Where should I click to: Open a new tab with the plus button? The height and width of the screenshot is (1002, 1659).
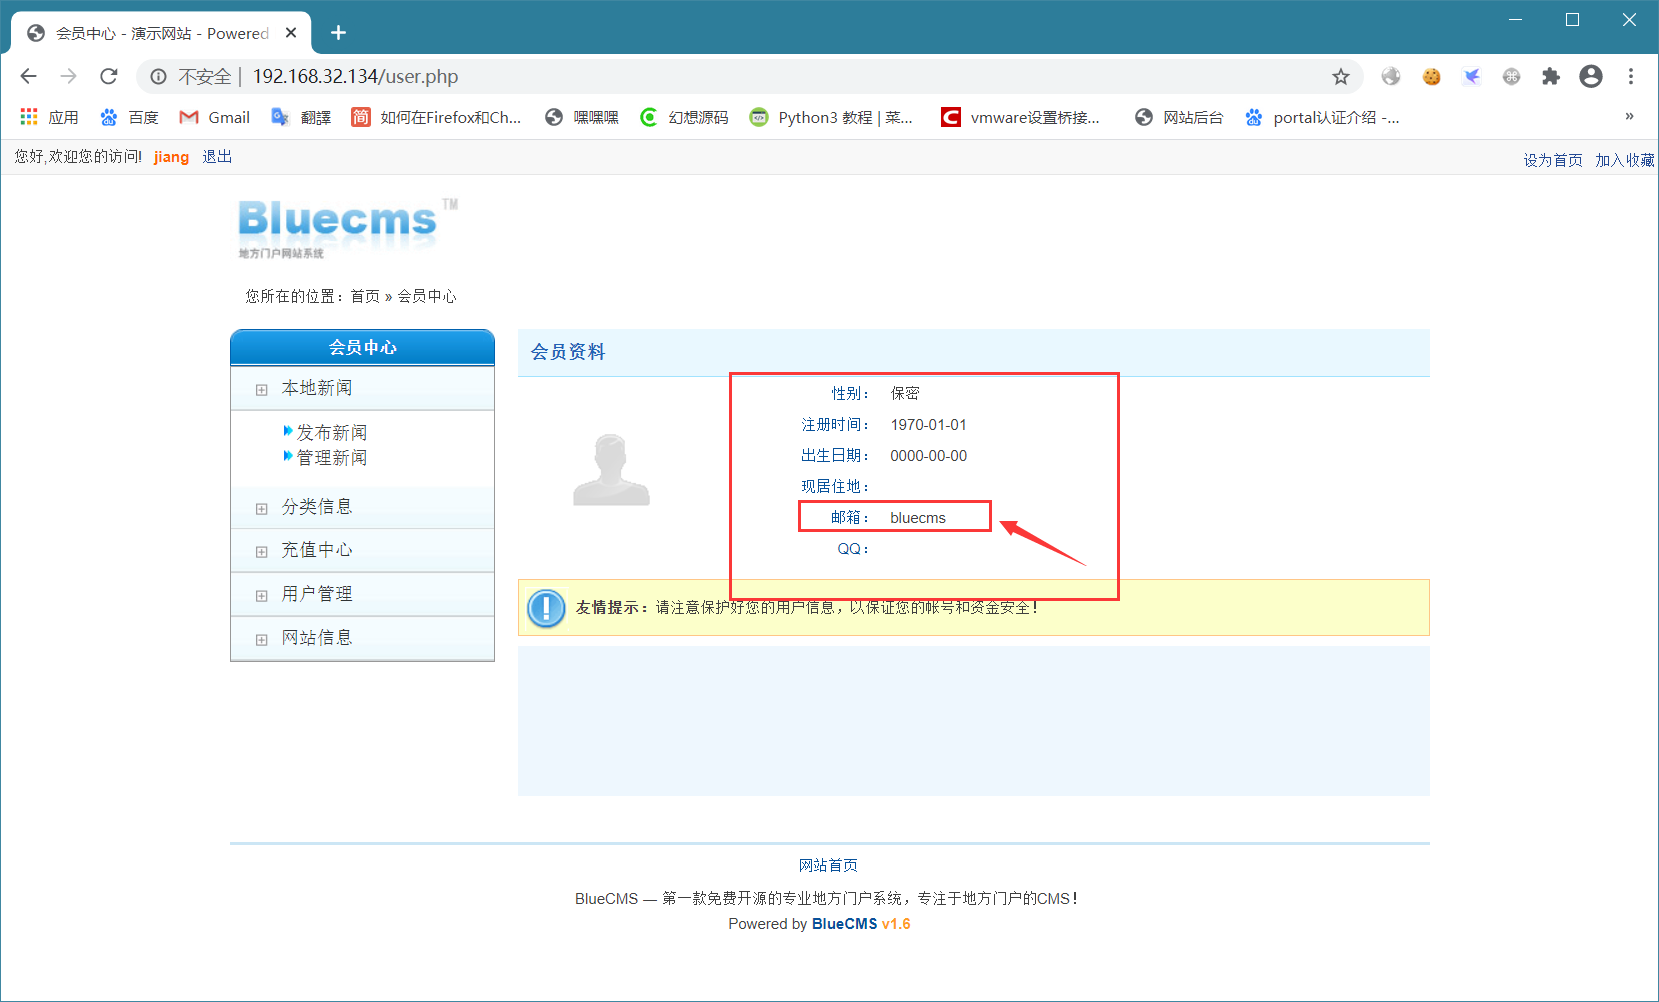tap(338, 33)
